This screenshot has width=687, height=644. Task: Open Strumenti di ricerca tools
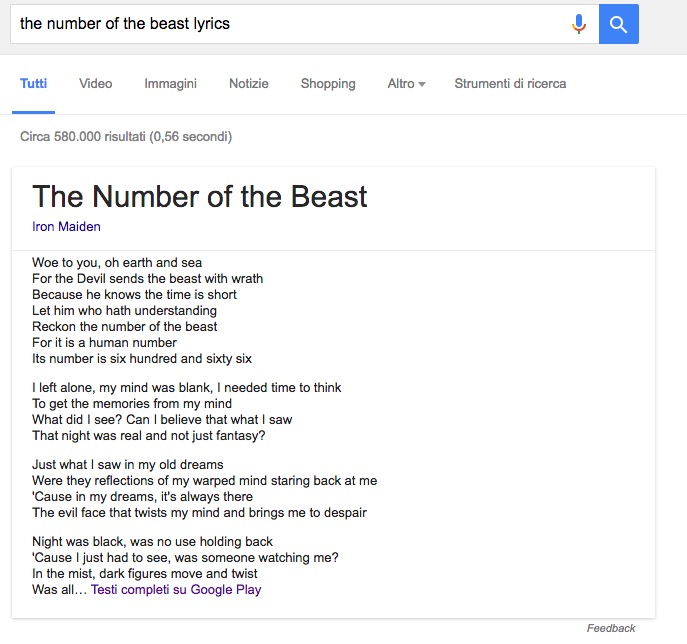[510, 84]
